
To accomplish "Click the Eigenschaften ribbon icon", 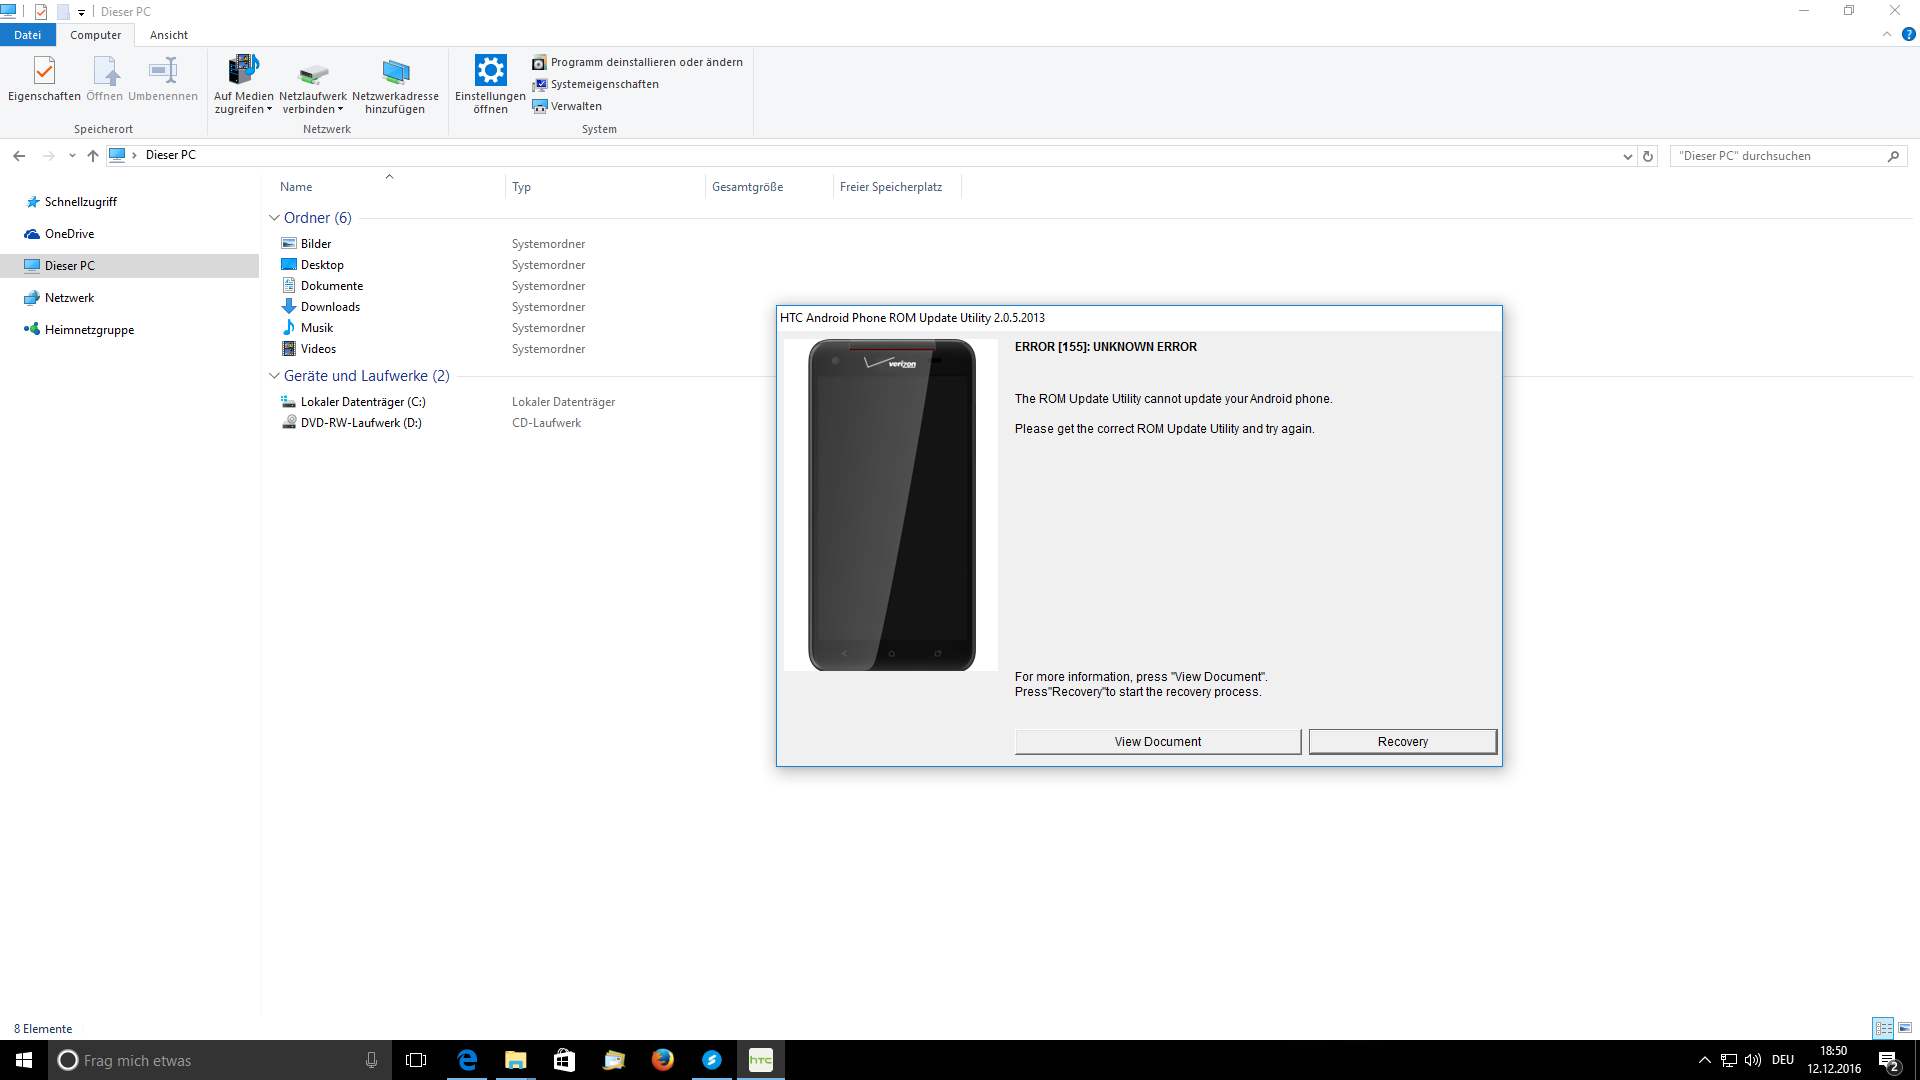I will point(44,72).
